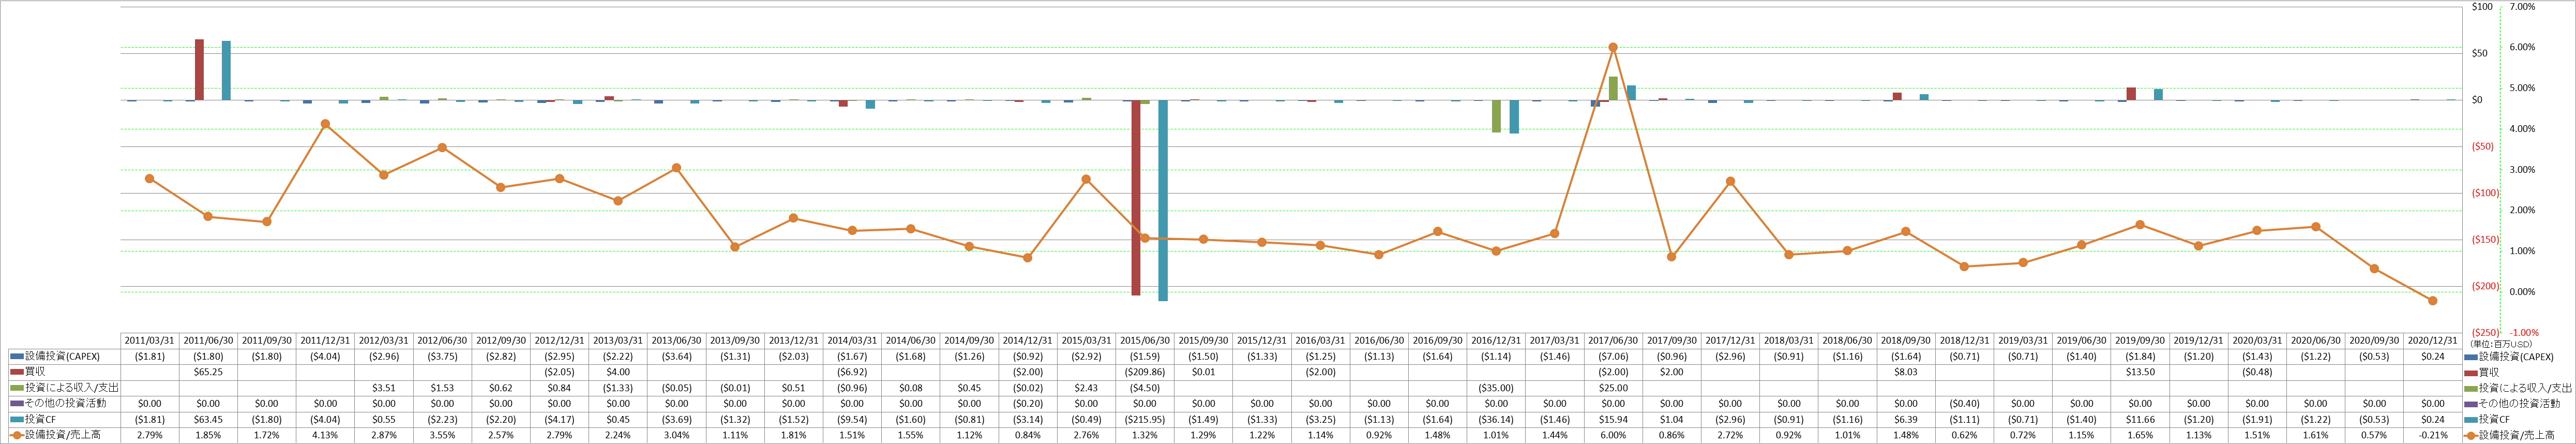Select the ($6.92) 買収 cell
The height and width of the screenshot is (444, 2576).
coord(852,372)
